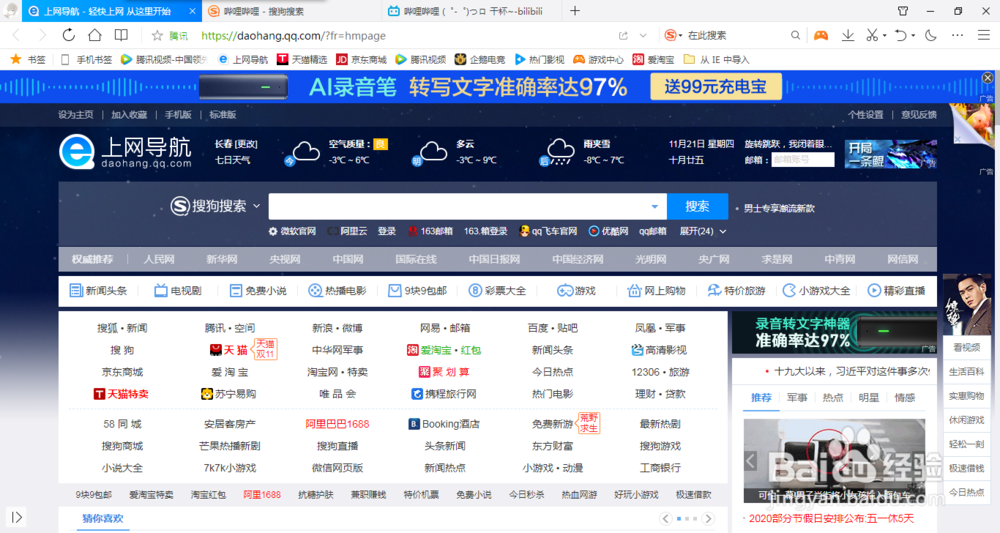Click the search magnifier icon in toolbar
1000x533 pixels.
click(795, 36)
